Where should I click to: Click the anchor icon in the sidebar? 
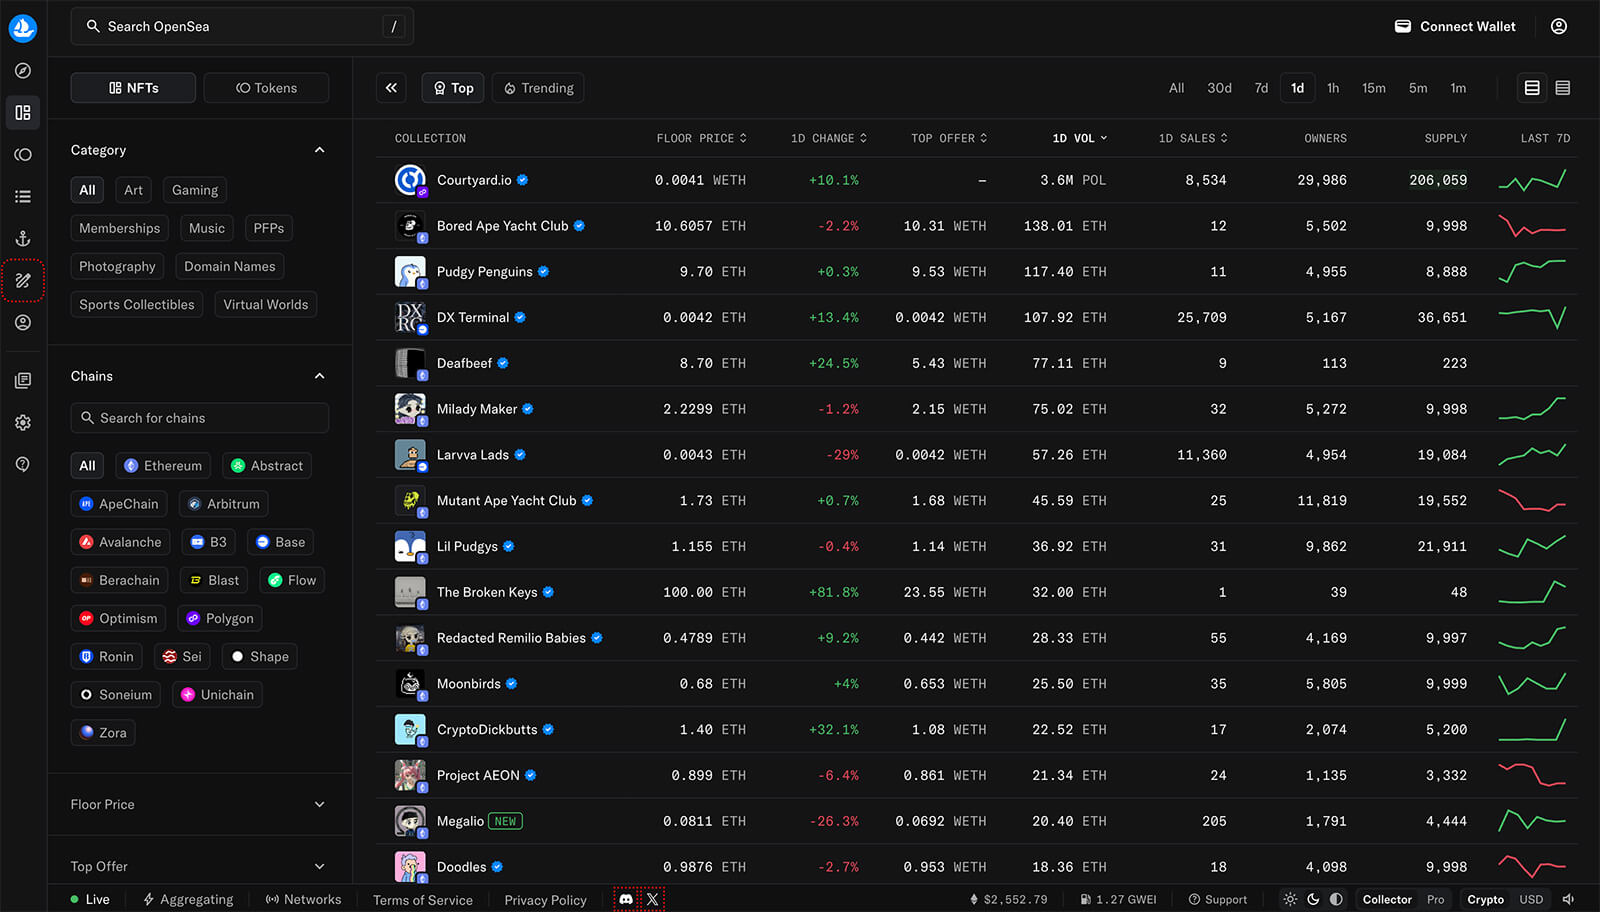pyautogui.click(x=23, y=239)
